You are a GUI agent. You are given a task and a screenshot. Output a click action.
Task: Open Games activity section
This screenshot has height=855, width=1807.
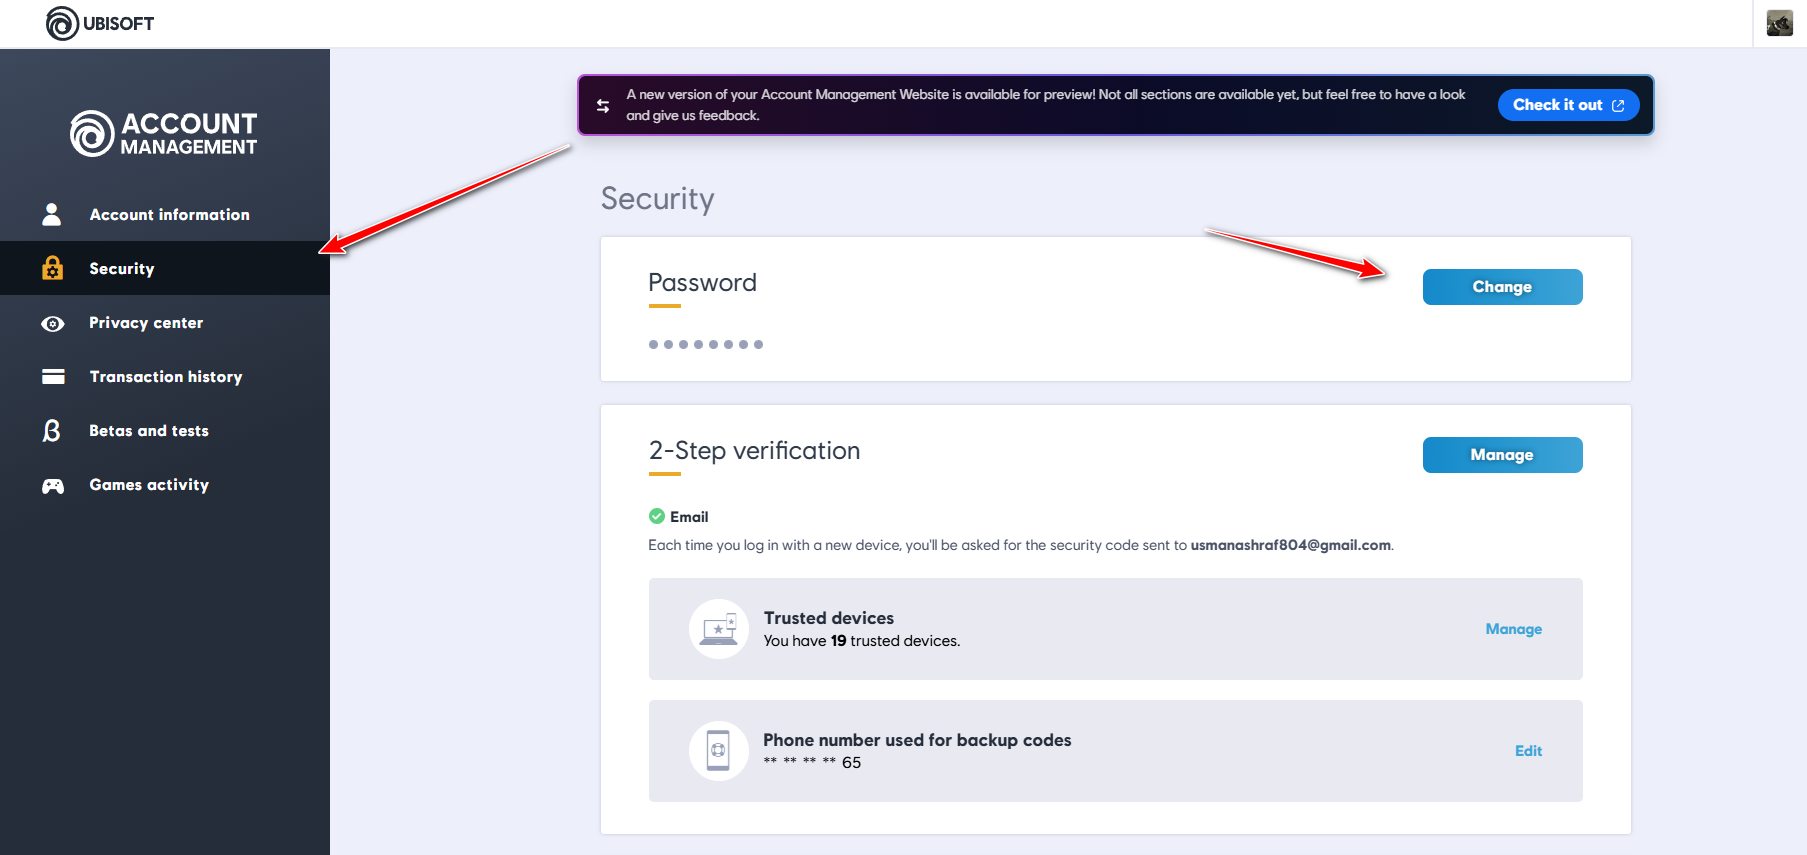pyautogui.click(x=149, y=485)
